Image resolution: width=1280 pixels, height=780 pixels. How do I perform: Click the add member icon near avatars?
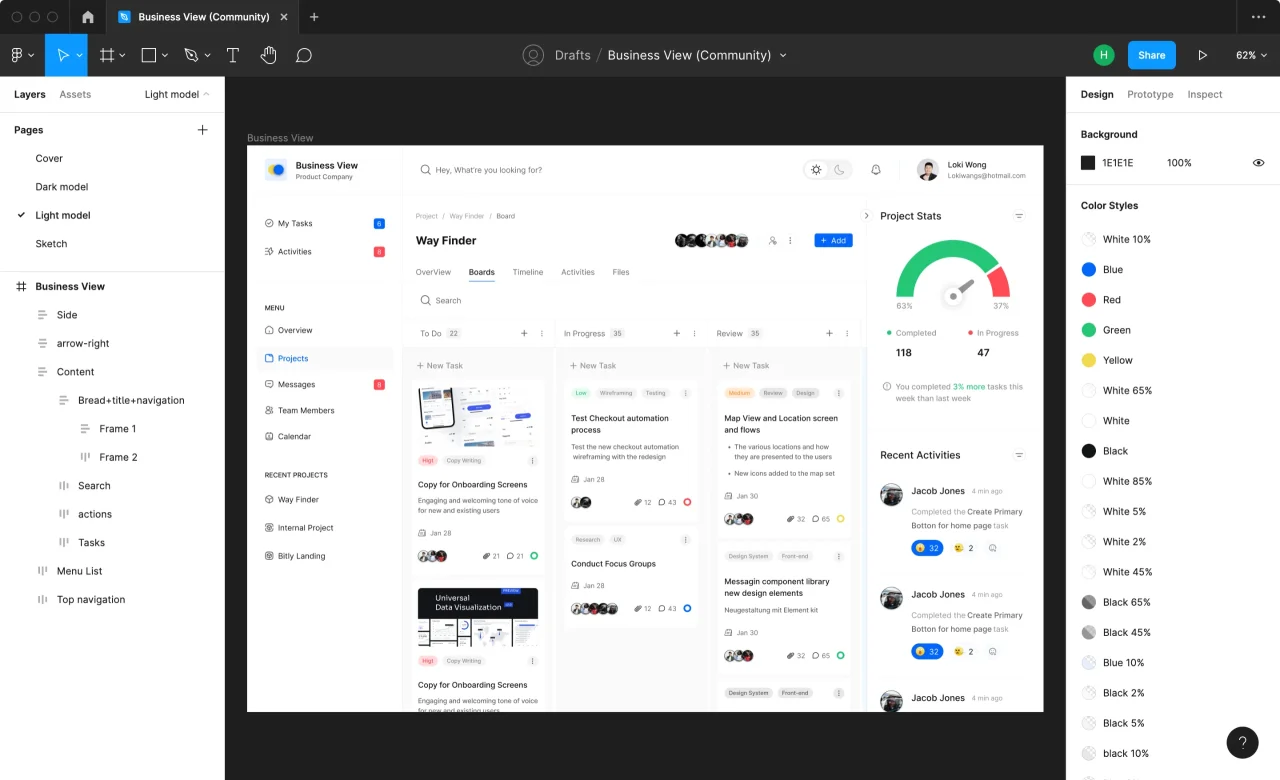pos(772,241)
